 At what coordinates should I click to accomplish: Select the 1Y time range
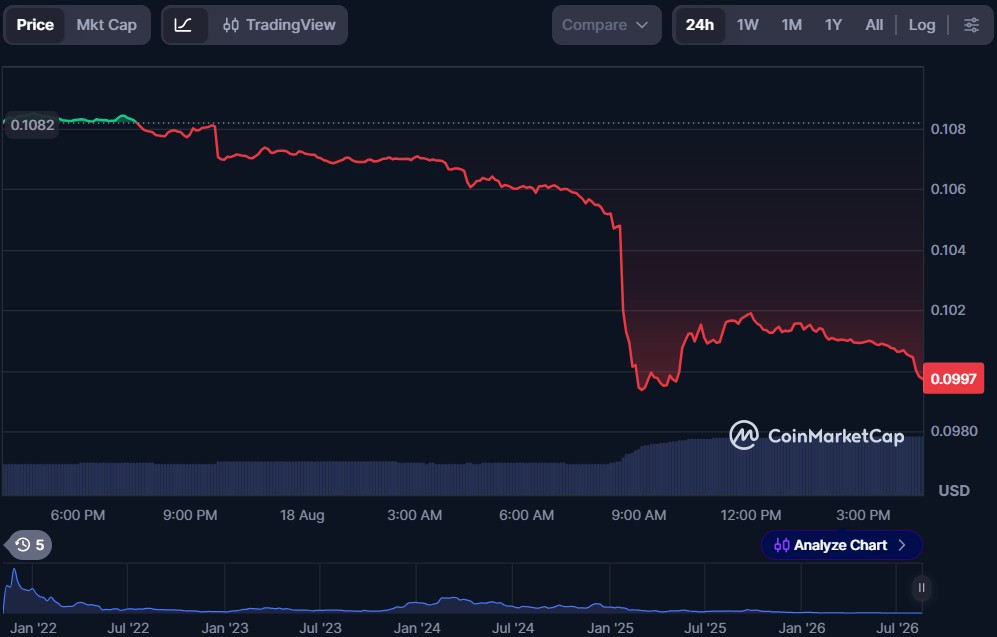tap(834, 25)
